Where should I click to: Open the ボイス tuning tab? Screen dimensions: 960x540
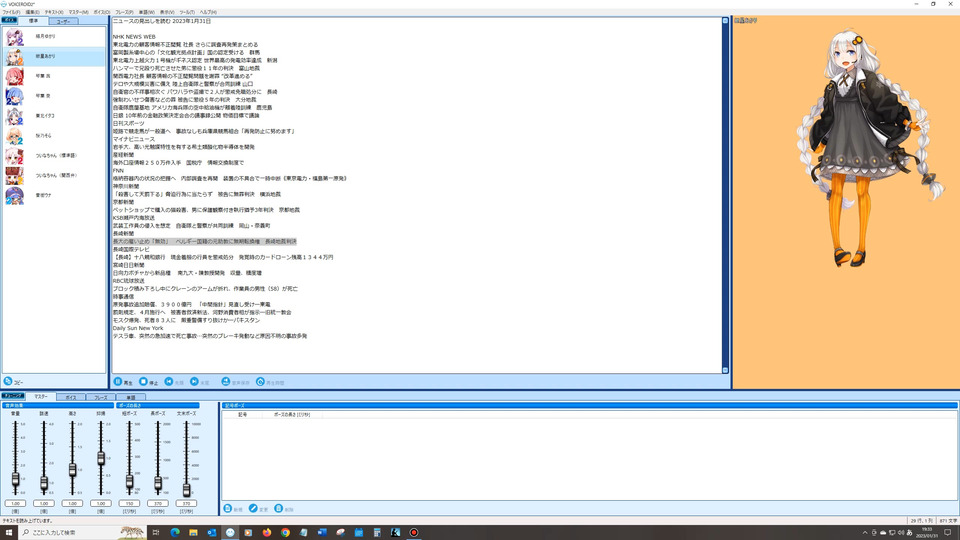pos(71,397)
